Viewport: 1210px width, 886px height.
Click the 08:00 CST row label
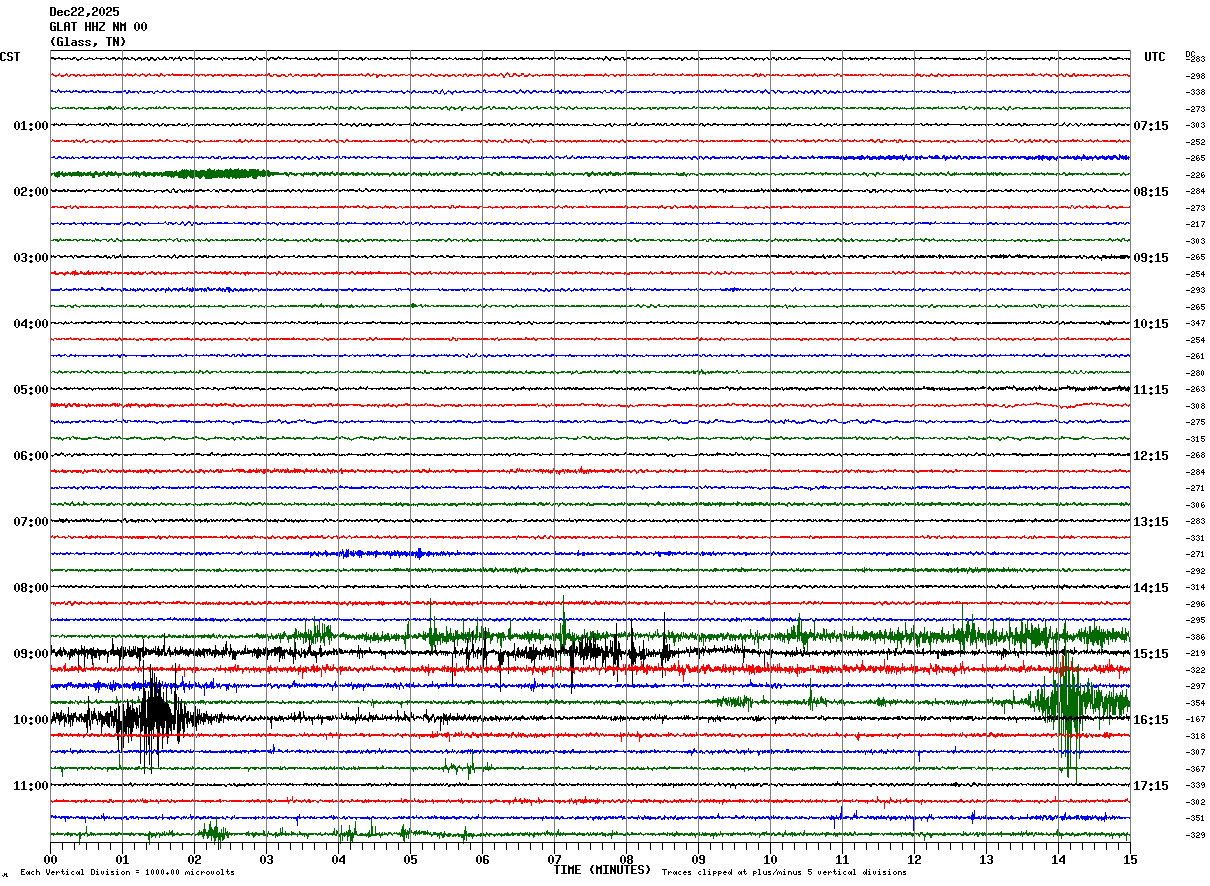[x=31, y=588]
